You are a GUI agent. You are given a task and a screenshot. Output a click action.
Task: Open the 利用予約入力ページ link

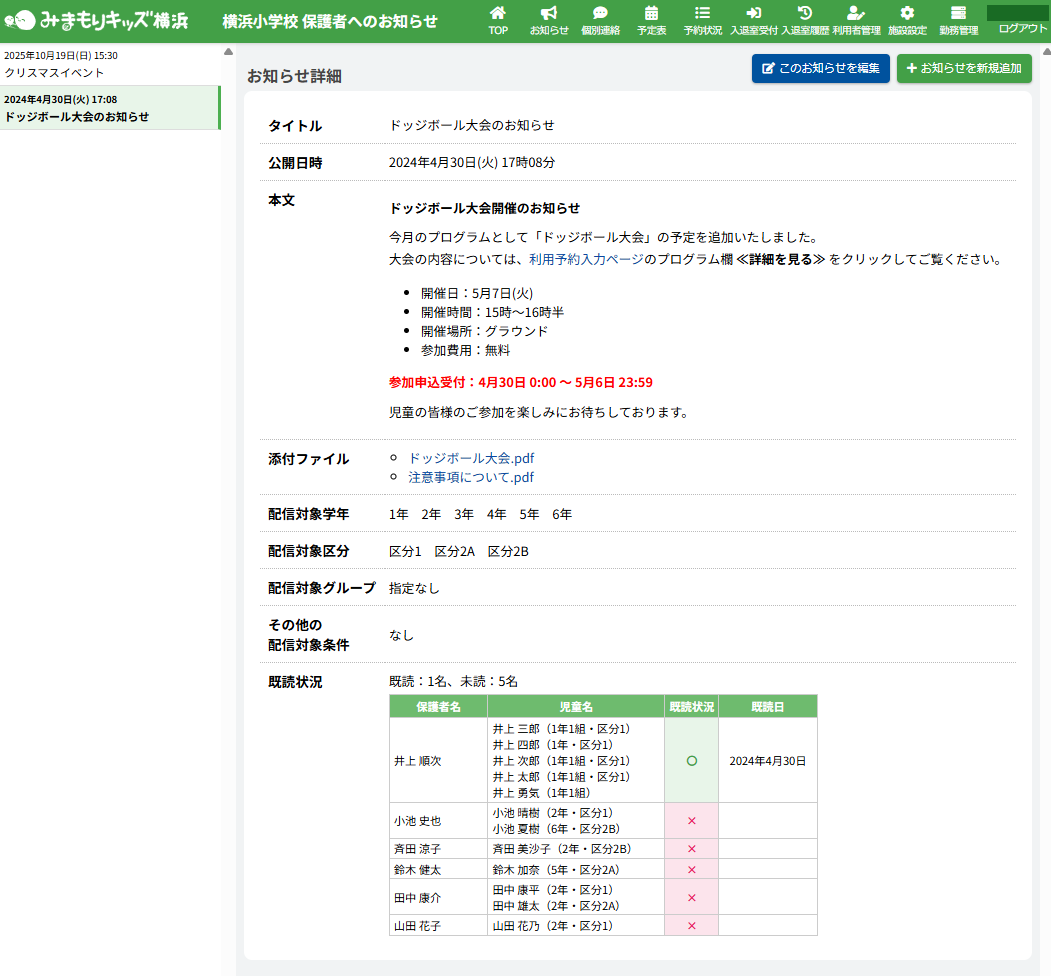click(x=586, y=259)
